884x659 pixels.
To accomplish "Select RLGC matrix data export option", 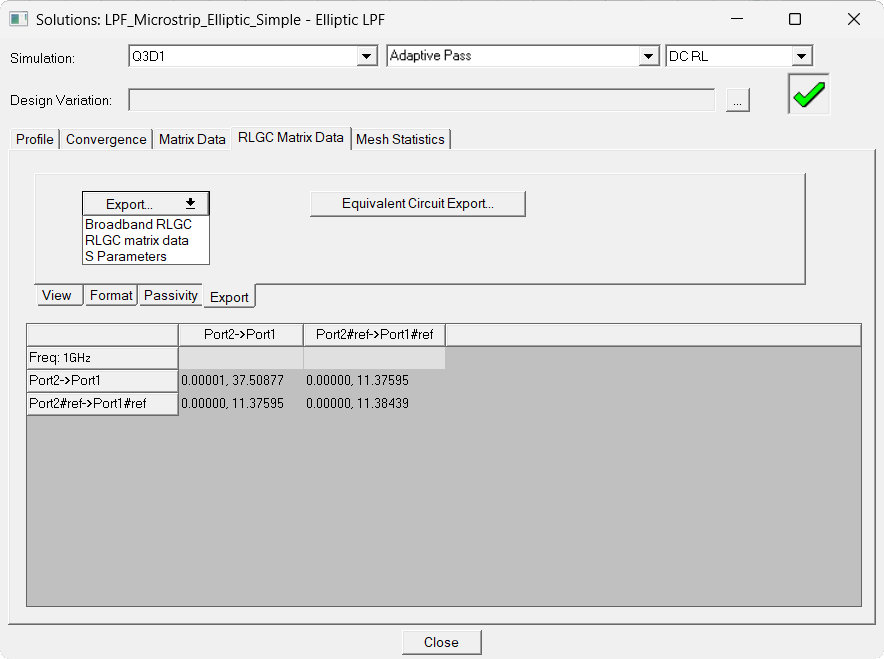I will click(x=137, y=240).
